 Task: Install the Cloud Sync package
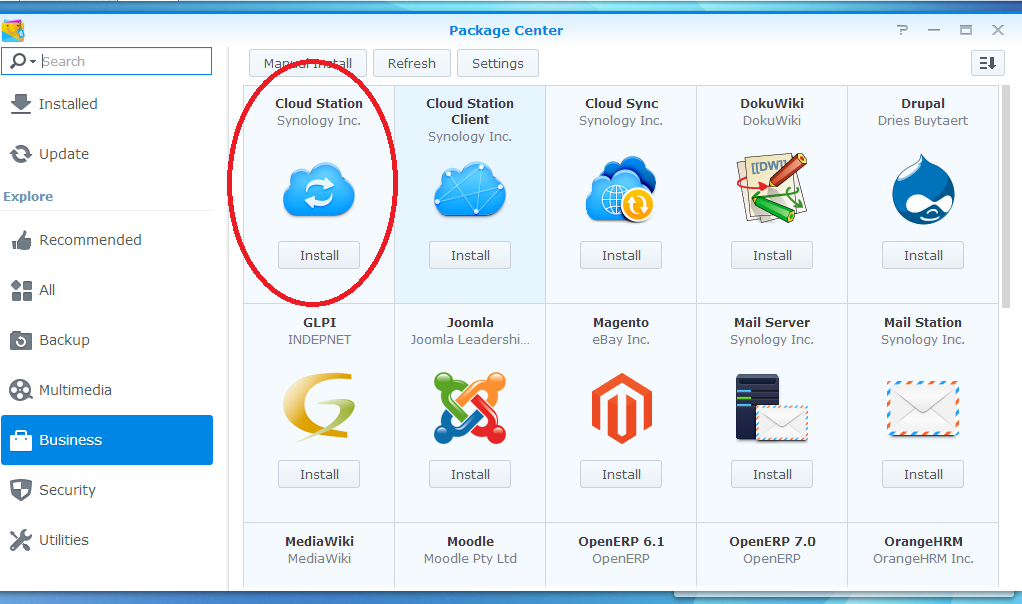tap(621, 255)
